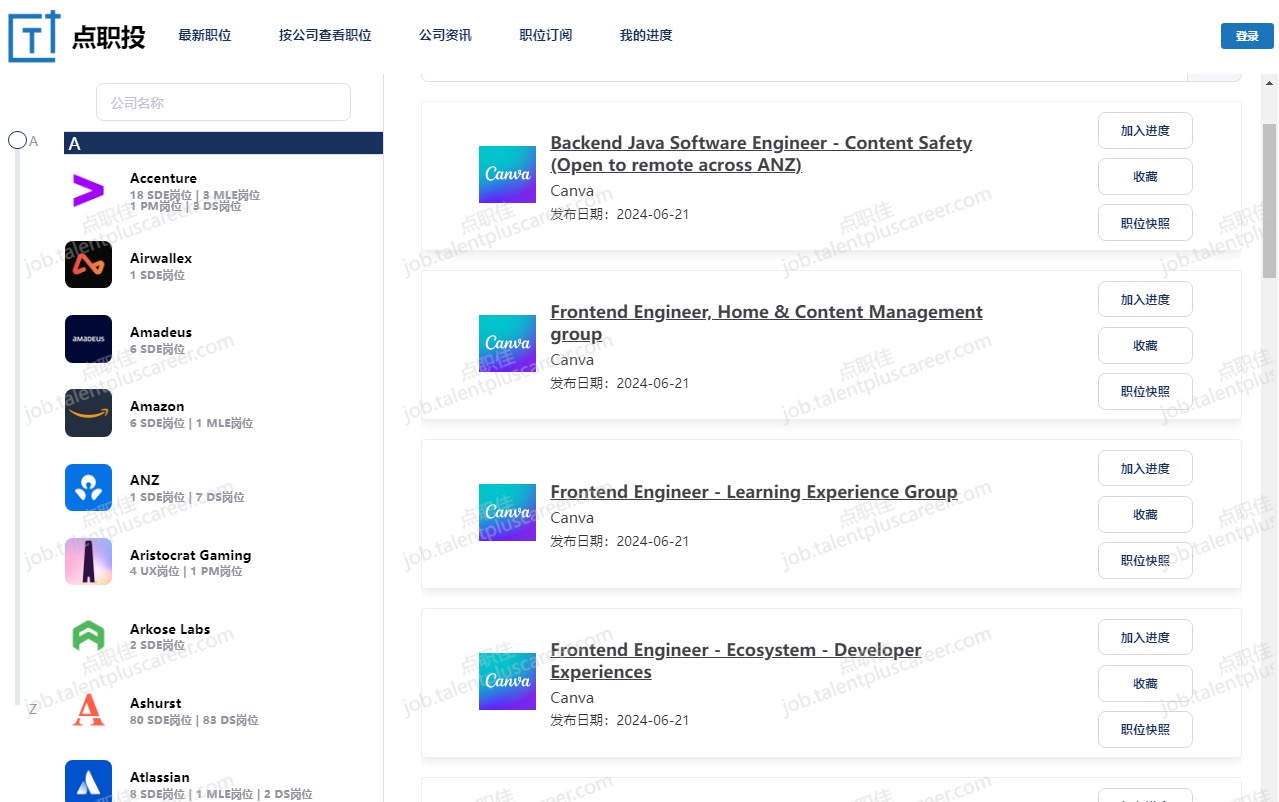Screen dimensions: 1279x802
Task: Select the Airwallex logo icon
Action: coord(88,264)
